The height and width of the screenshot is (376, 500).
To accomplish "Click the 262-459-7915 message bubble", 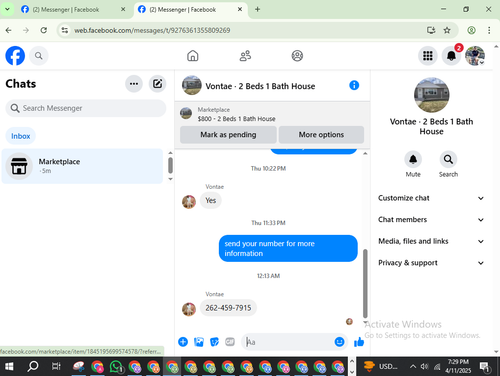I will click(228, 308).
